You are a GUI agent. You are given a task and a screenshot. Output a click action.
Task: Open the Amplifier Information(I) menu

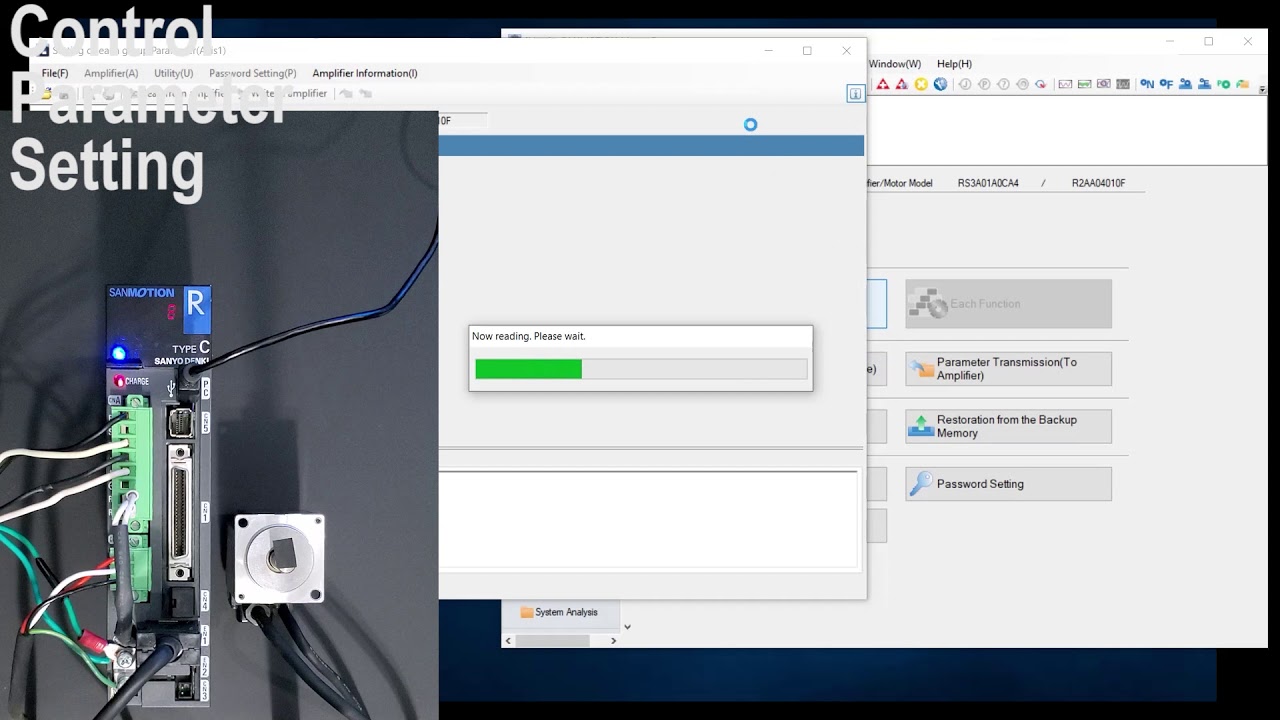coord(365,73)
